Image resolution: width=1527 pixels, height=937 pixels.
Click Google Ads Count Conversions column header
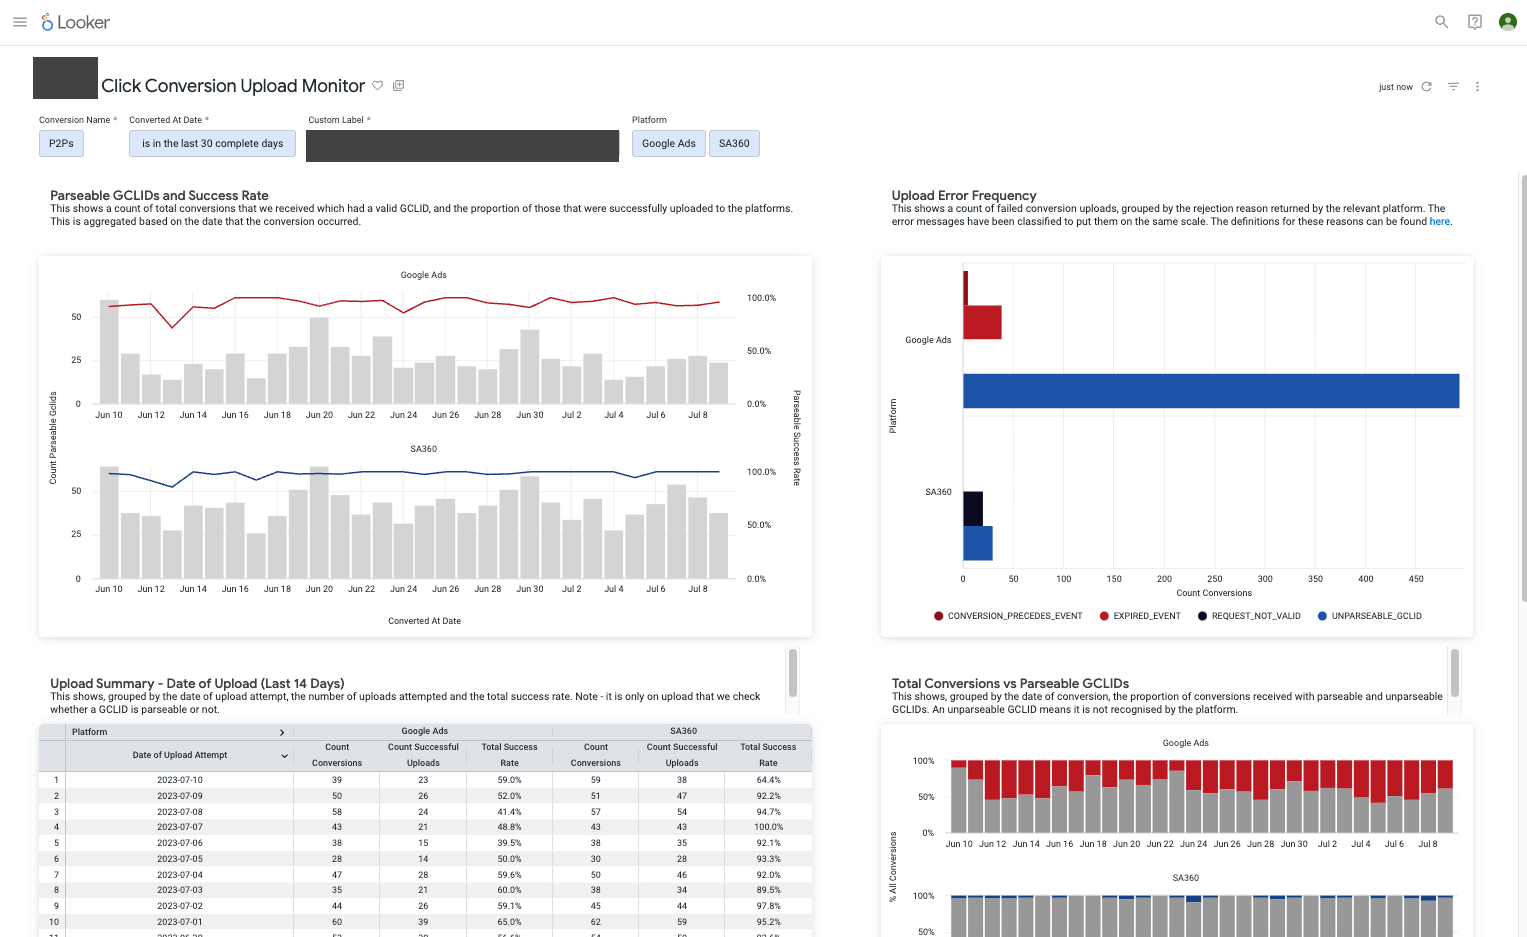pos(337,755)
